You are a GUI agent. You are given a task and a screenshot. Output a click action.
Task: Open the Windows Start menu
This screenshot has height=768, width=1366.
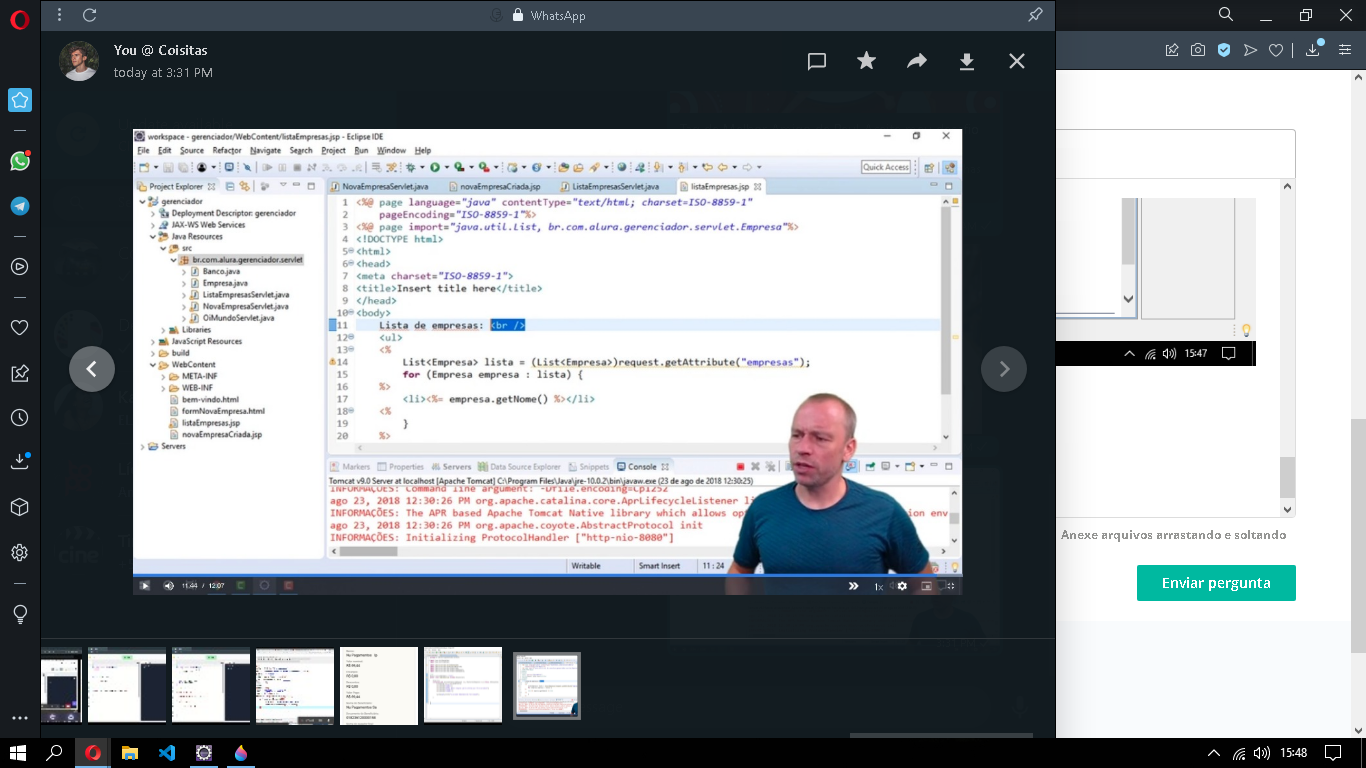click(17, 753)
